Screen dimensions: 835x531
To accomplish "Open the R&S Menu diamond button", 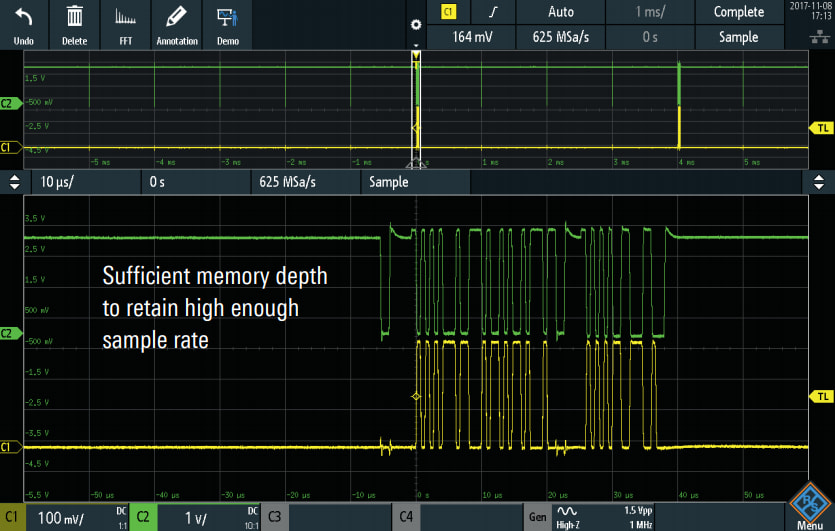I will coord(810,506).
